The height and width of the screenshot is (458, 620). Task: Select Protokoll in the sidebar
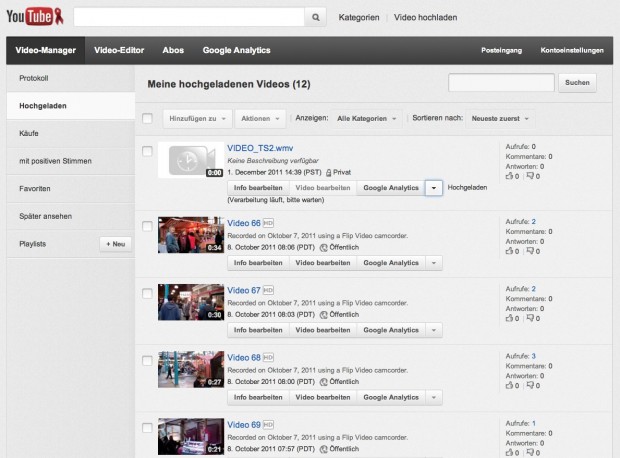click(x=71, y=78)
